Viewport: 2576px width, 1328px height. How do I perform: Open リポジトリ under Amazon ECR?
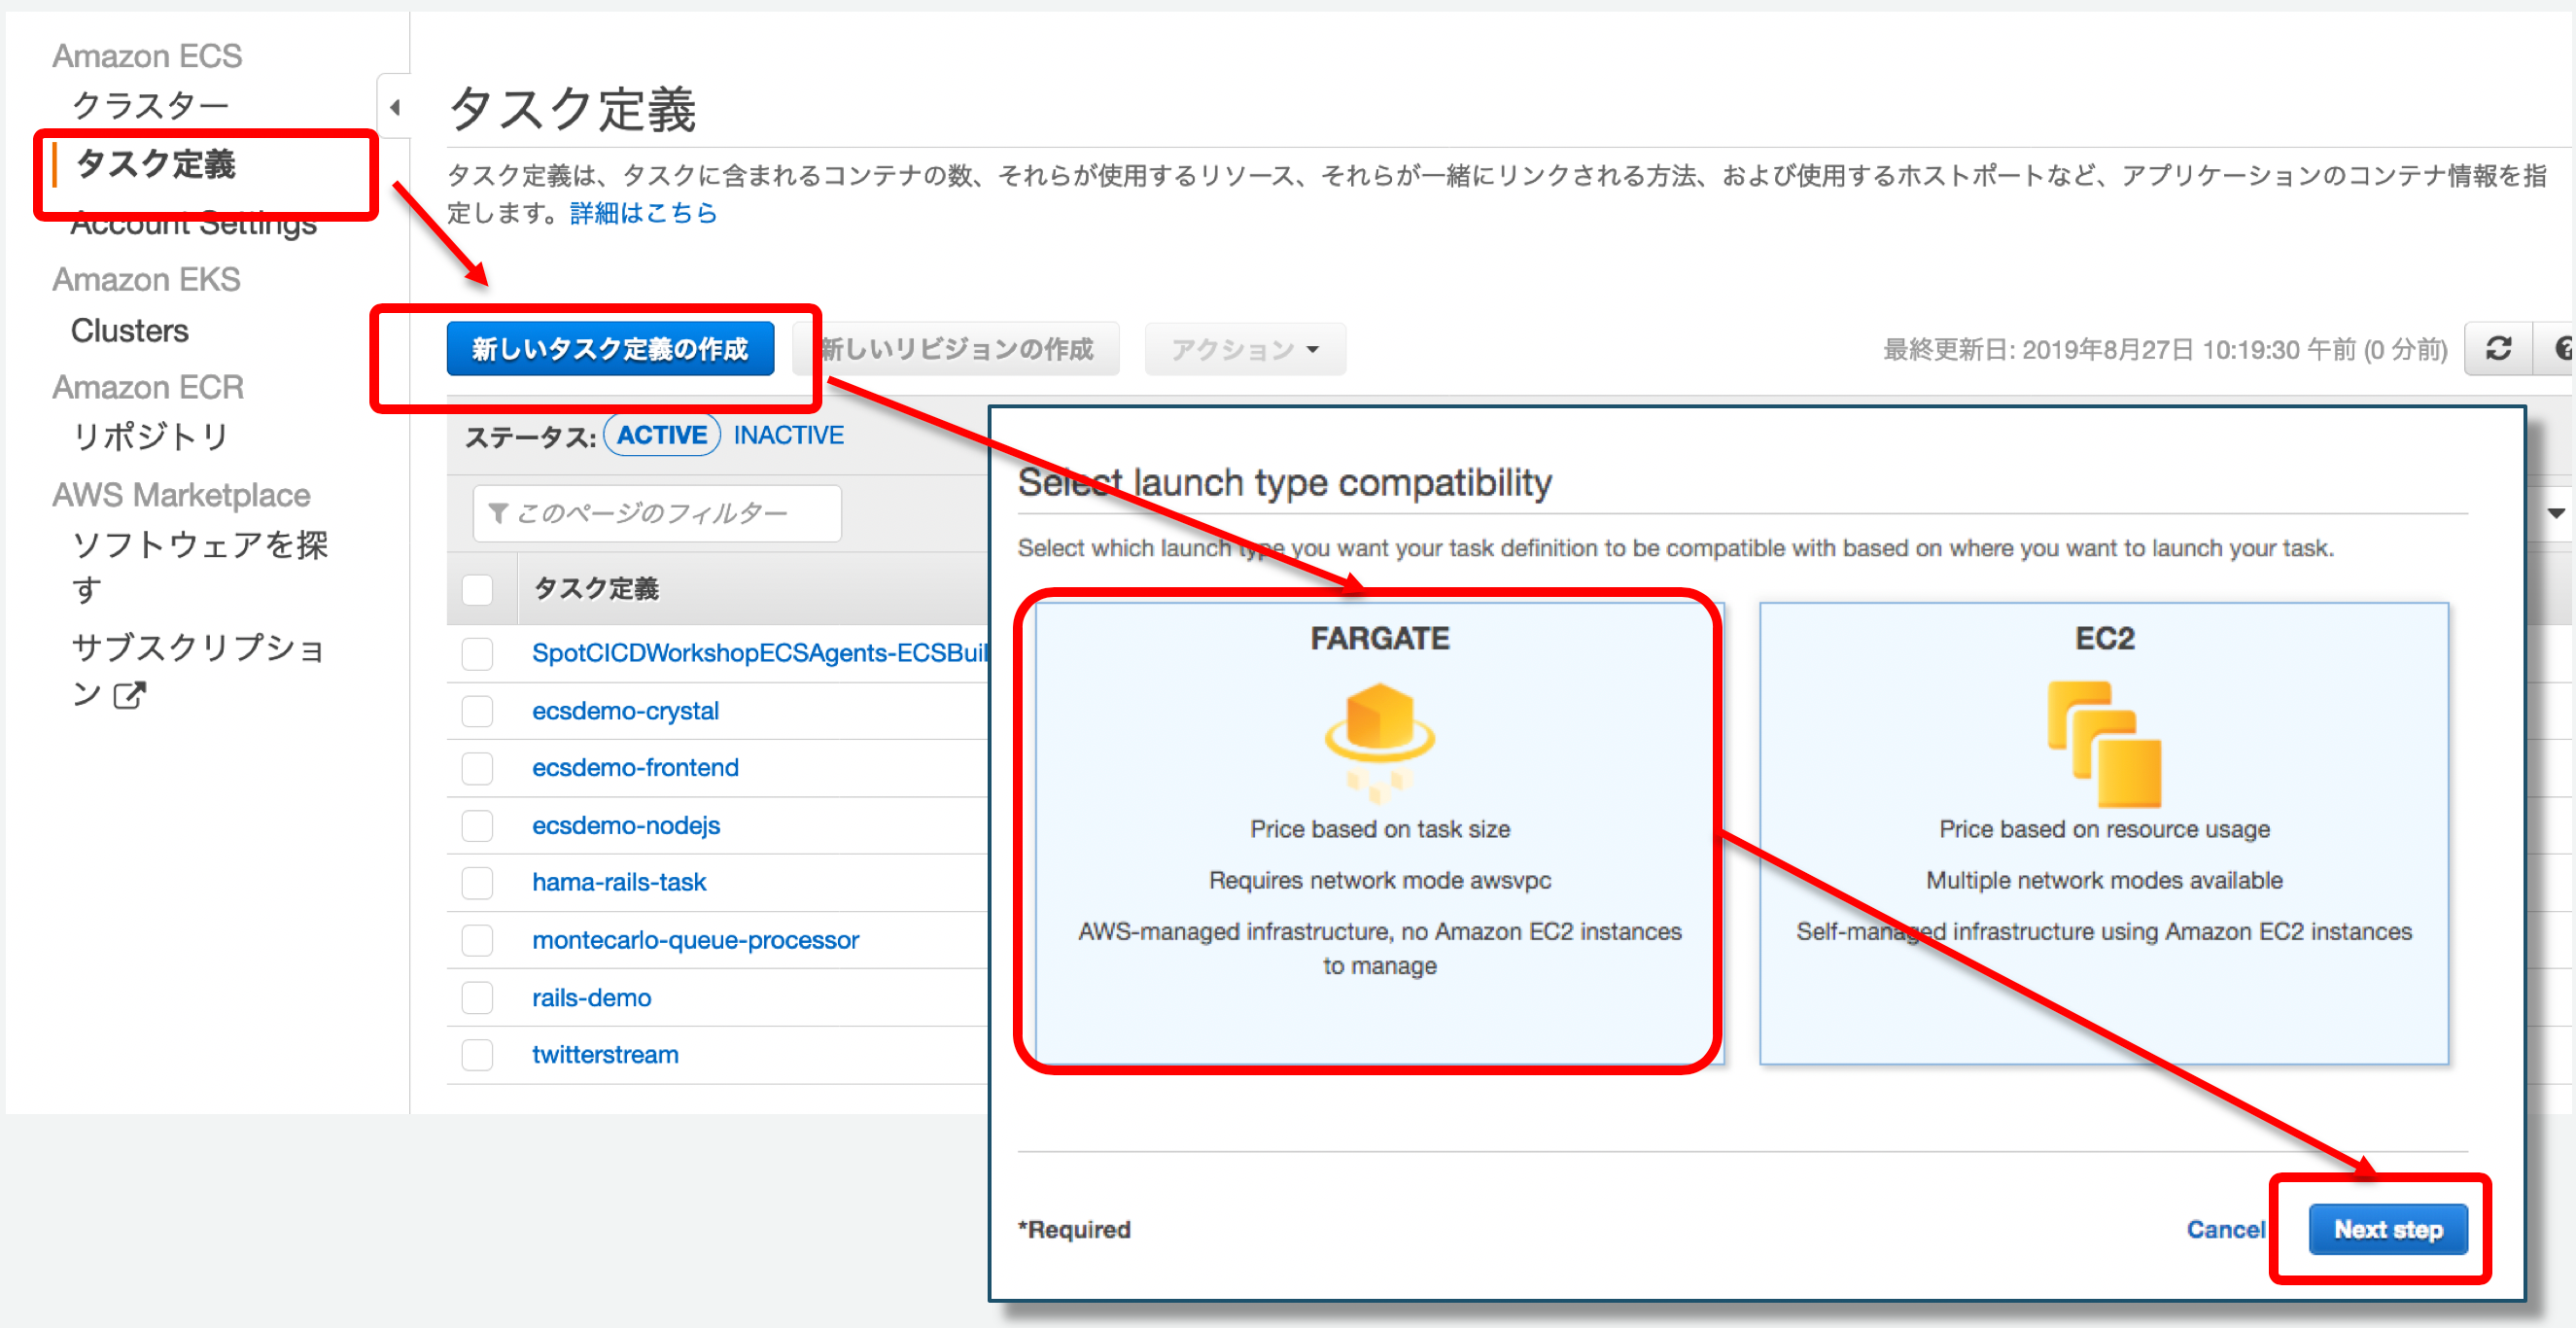[x=150, y=437]
